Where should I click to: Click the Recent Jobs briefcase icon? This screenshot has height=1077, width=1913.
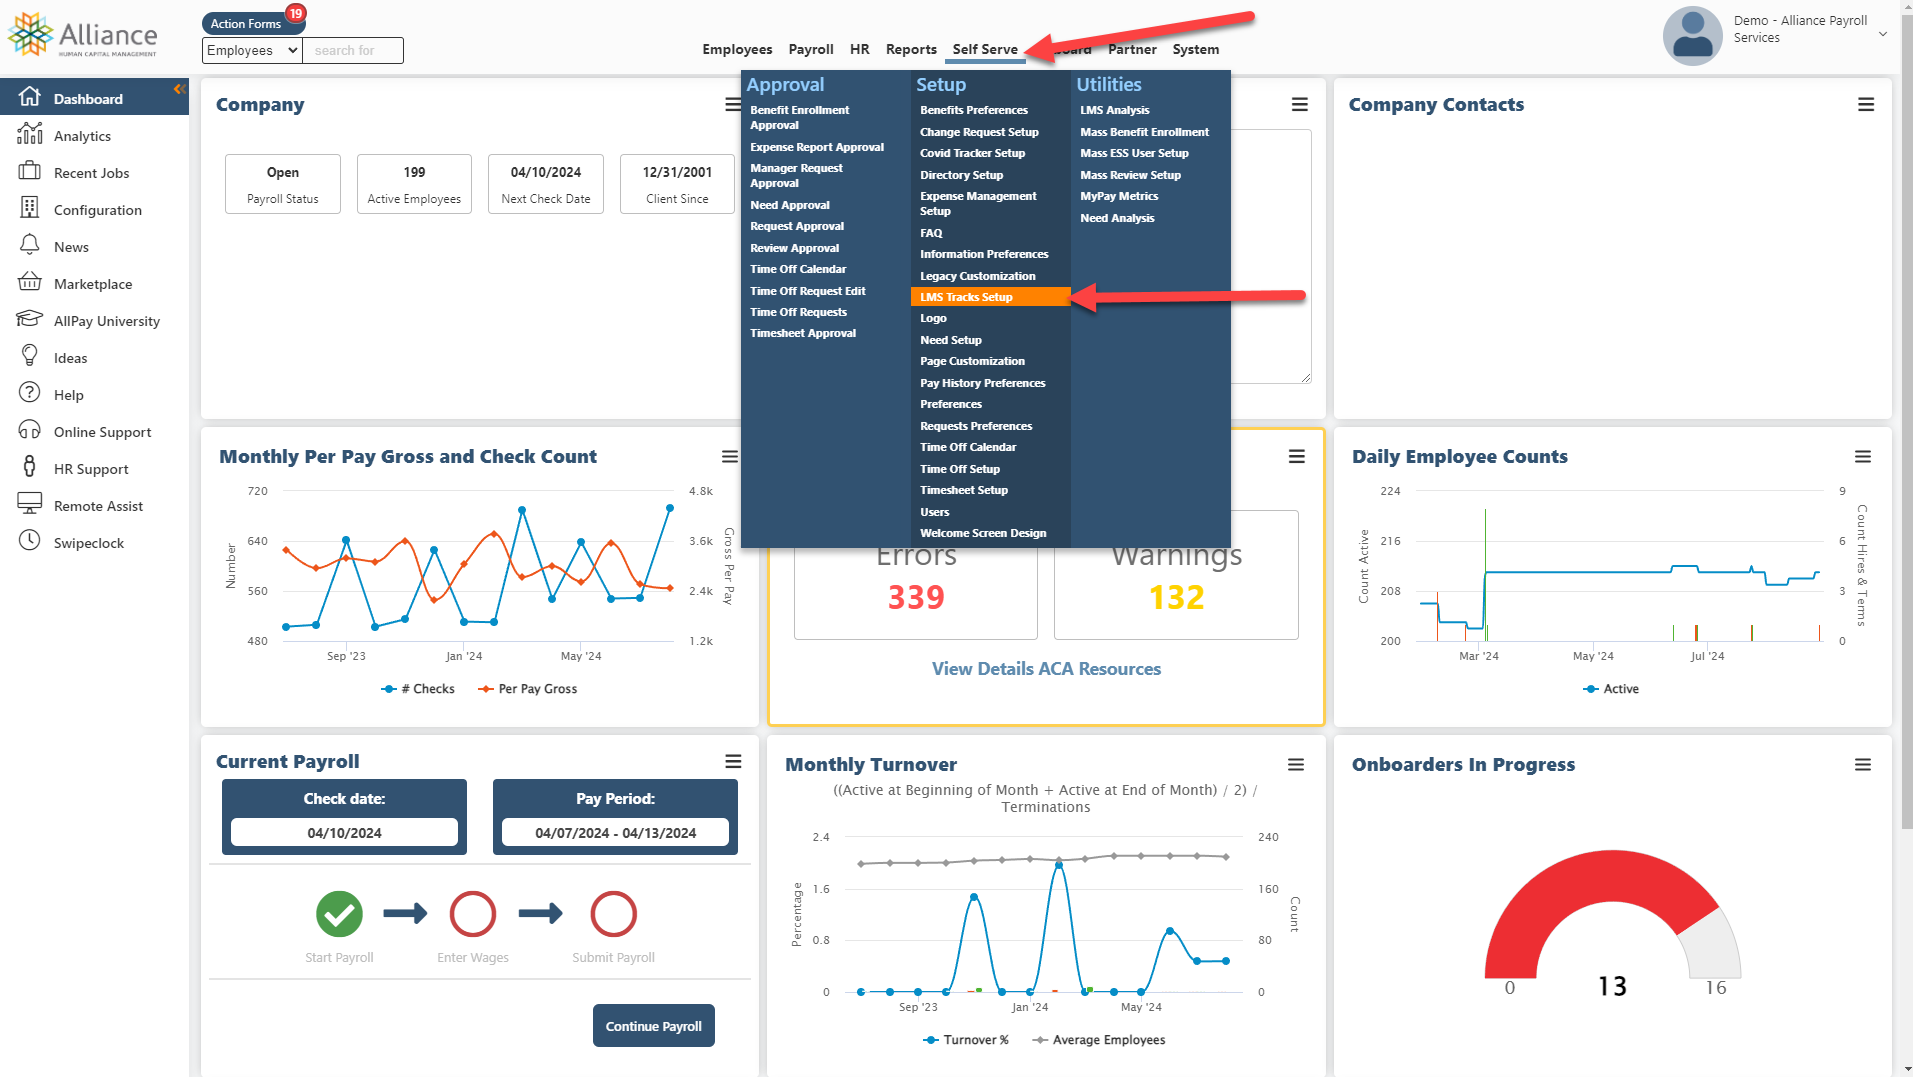pyautogui.click(x=30, y=171)
